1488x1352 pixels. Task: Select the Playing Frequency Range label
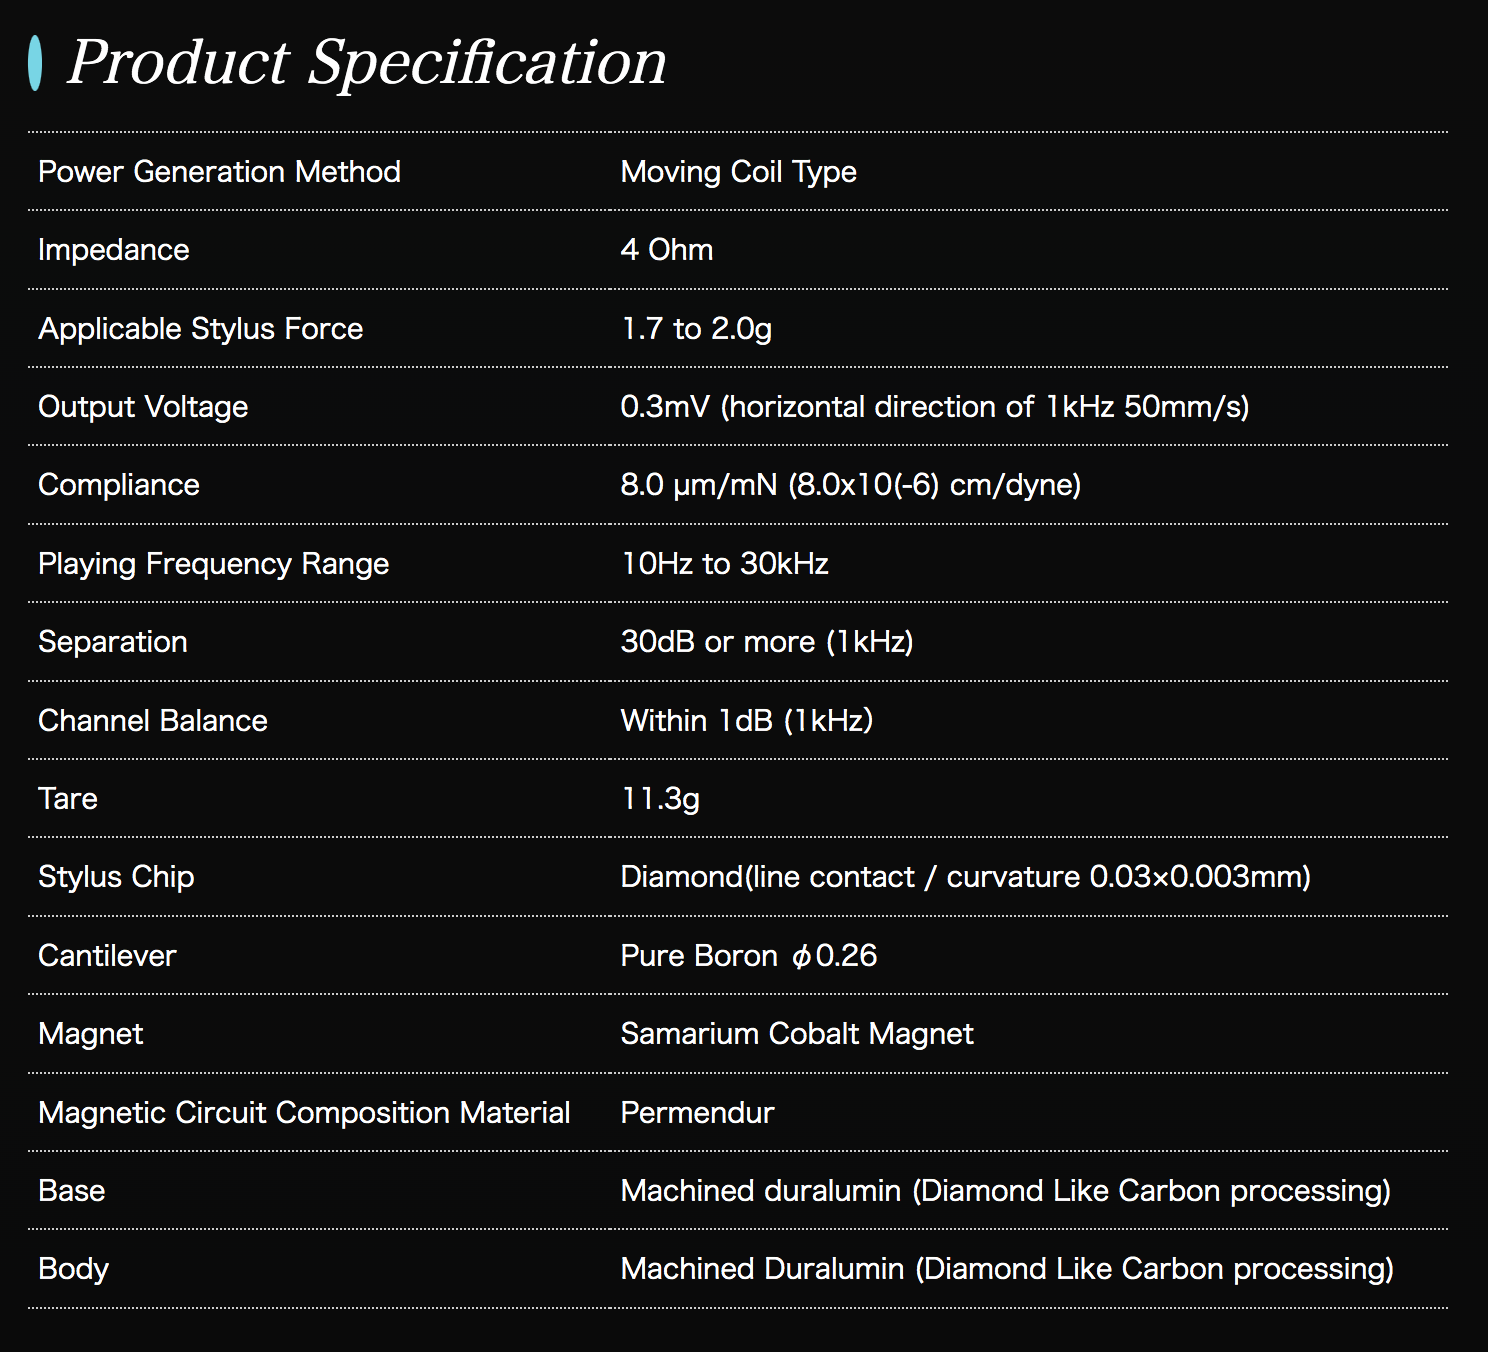213,564
